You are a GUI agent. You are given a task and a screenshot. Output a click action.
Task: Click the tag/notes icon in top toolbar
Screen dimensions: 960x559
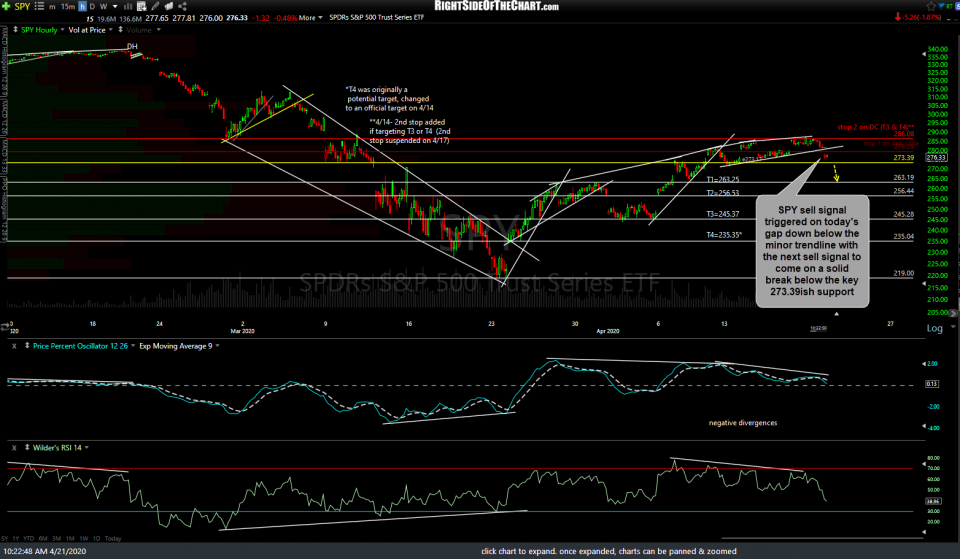pyautogui.click(x=169, y=6)
